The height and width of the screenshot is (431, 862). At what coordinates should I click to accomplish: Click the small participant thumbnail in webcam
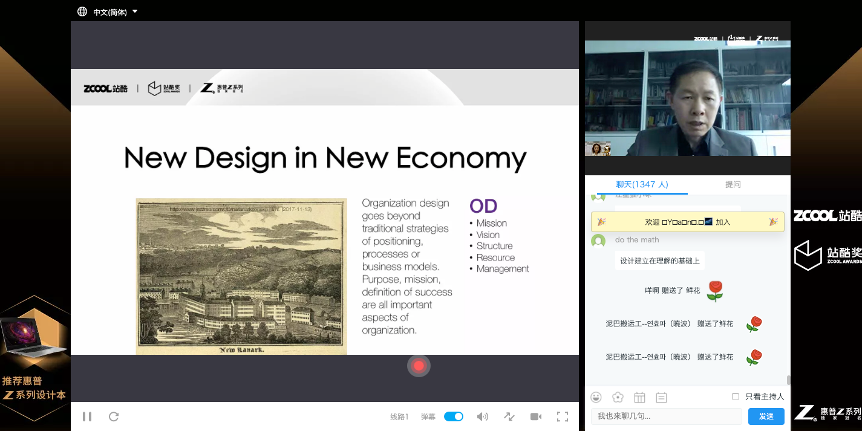[x=598, y=148]
